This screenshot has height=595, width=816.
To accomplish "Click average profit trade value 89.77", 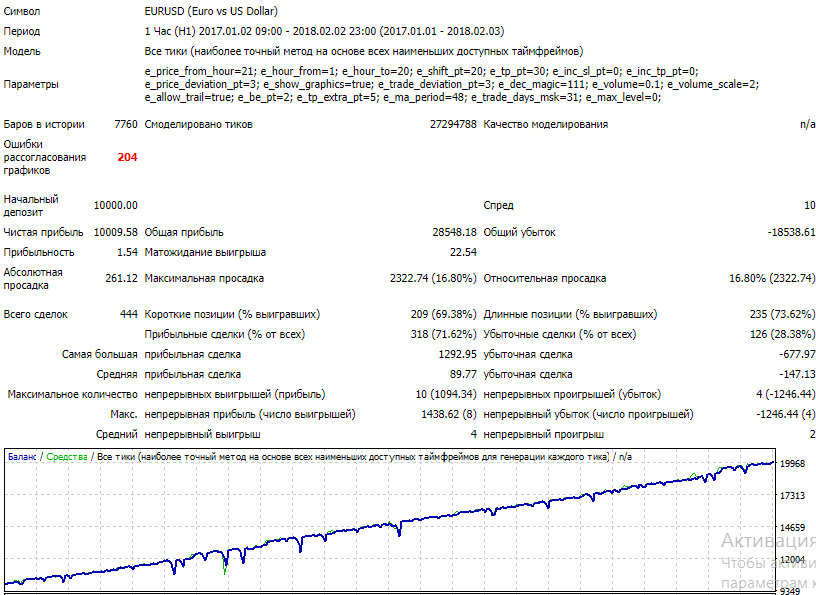I will point(463,374).
